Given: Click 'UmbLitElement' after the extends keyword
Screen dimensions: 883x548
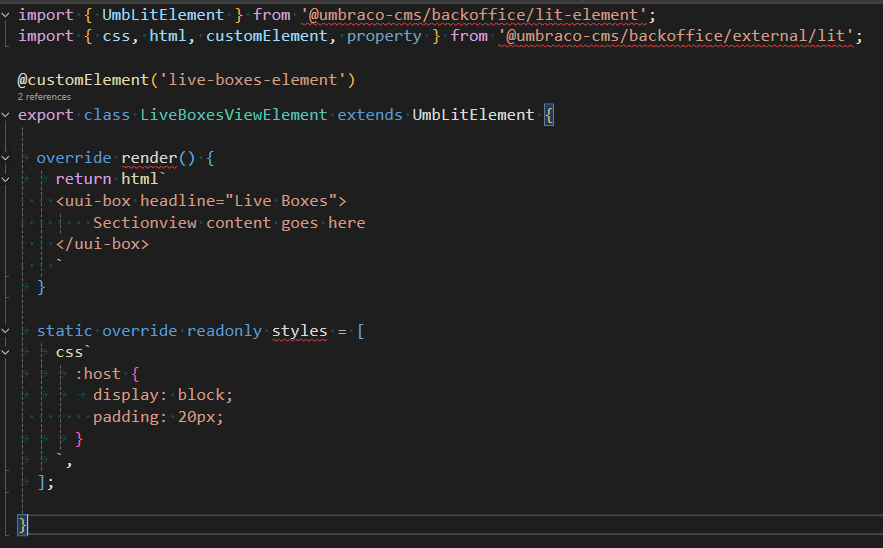Looking at the screenshot, I should 473,115.
